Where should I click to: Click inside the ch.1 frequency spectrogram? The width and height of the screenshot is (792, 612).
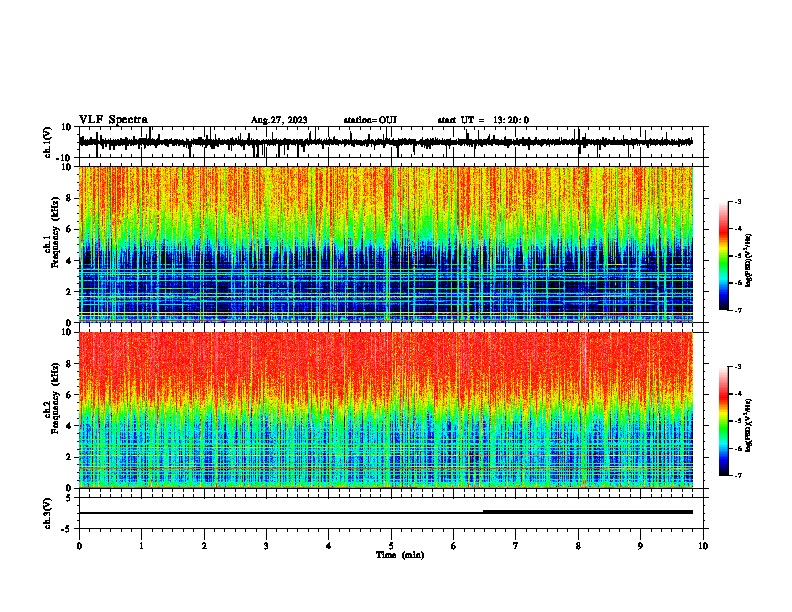tap(386, 244)
